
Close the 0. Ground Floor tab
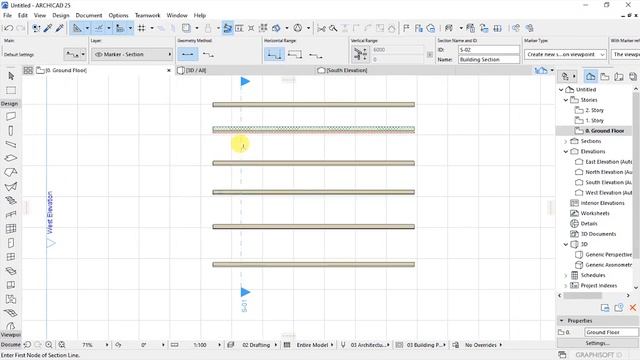[169, 70]
